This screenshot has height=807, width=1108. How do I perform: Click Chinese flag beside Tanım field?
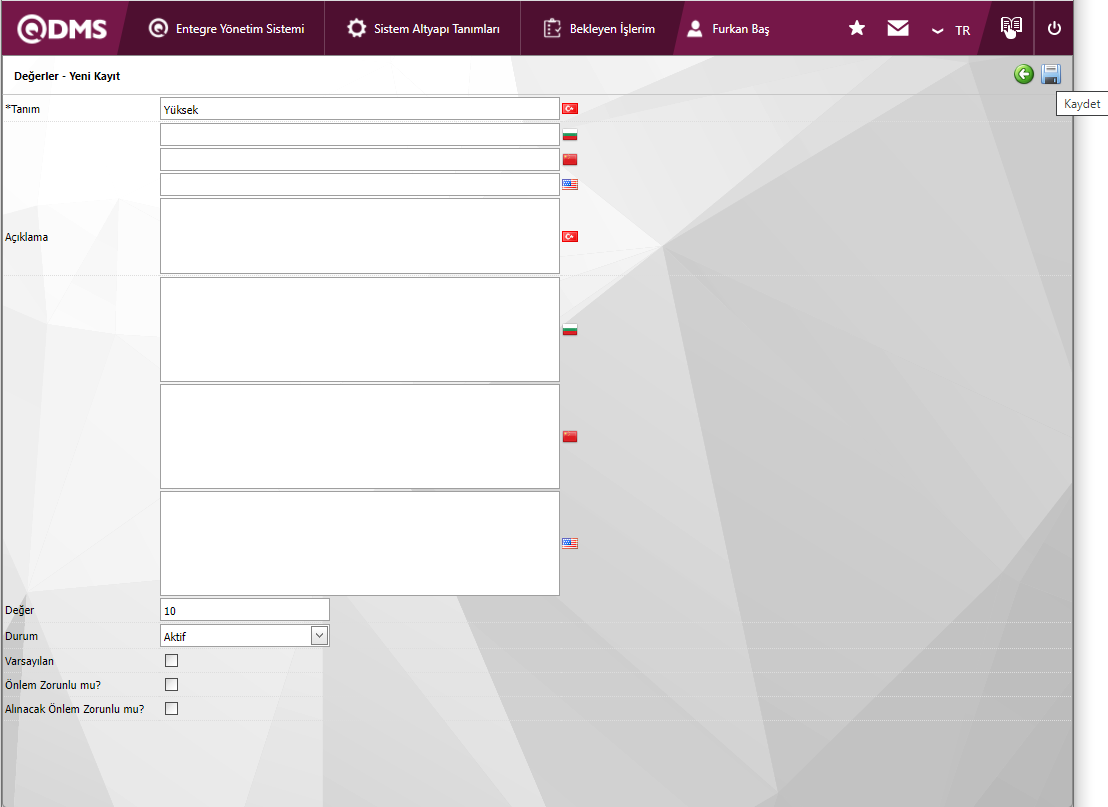pos(570,160)
